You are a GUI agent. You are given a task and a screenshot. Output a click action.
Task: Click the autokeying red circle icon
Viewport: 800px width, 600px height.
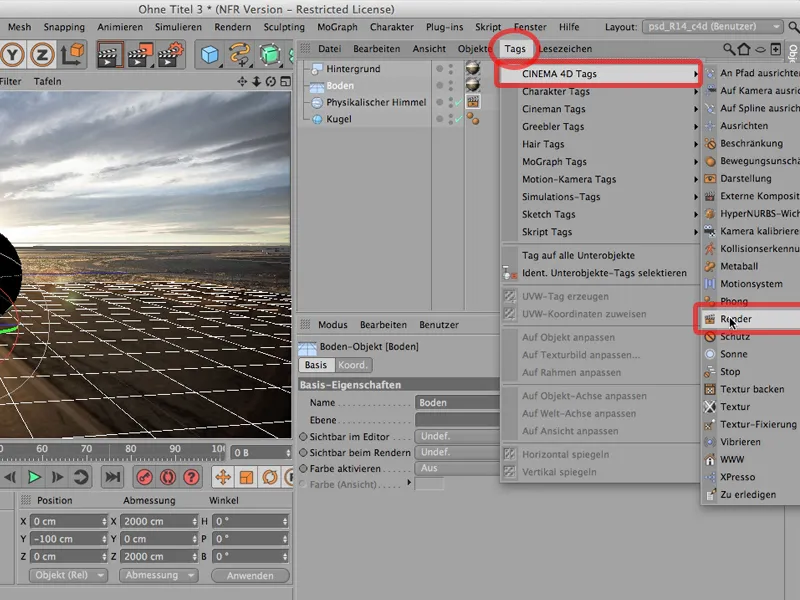(168, 477)
